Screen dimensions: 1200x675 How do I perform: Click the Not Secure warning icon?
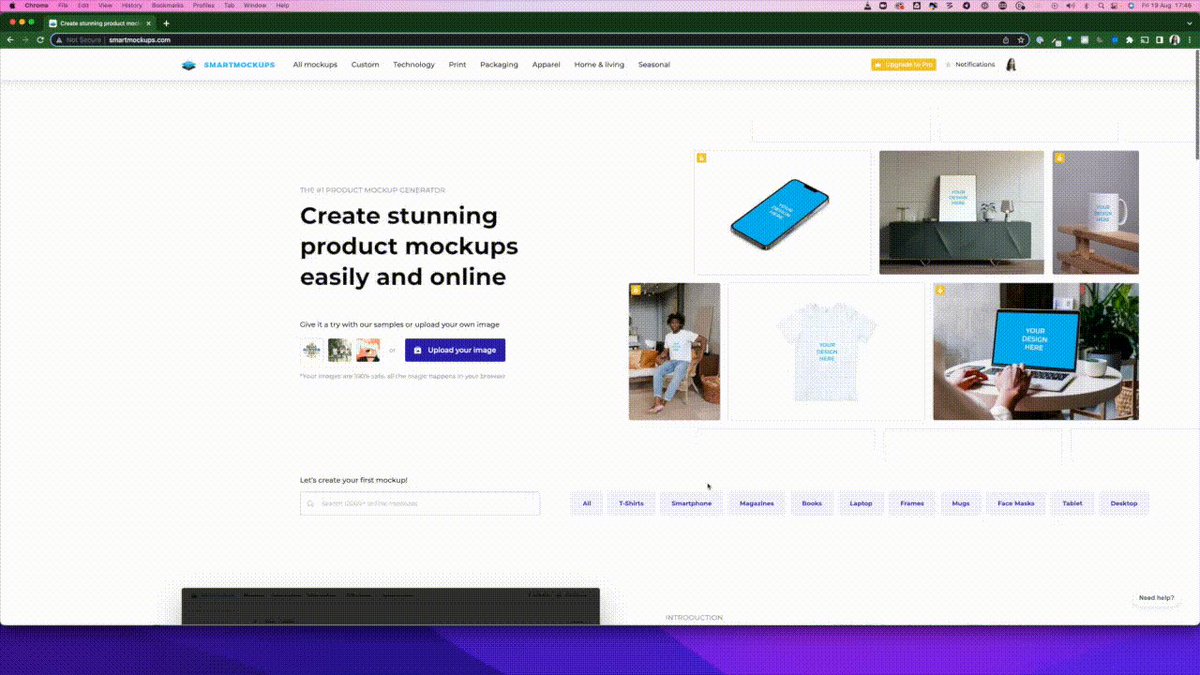[x=59, y=40]
